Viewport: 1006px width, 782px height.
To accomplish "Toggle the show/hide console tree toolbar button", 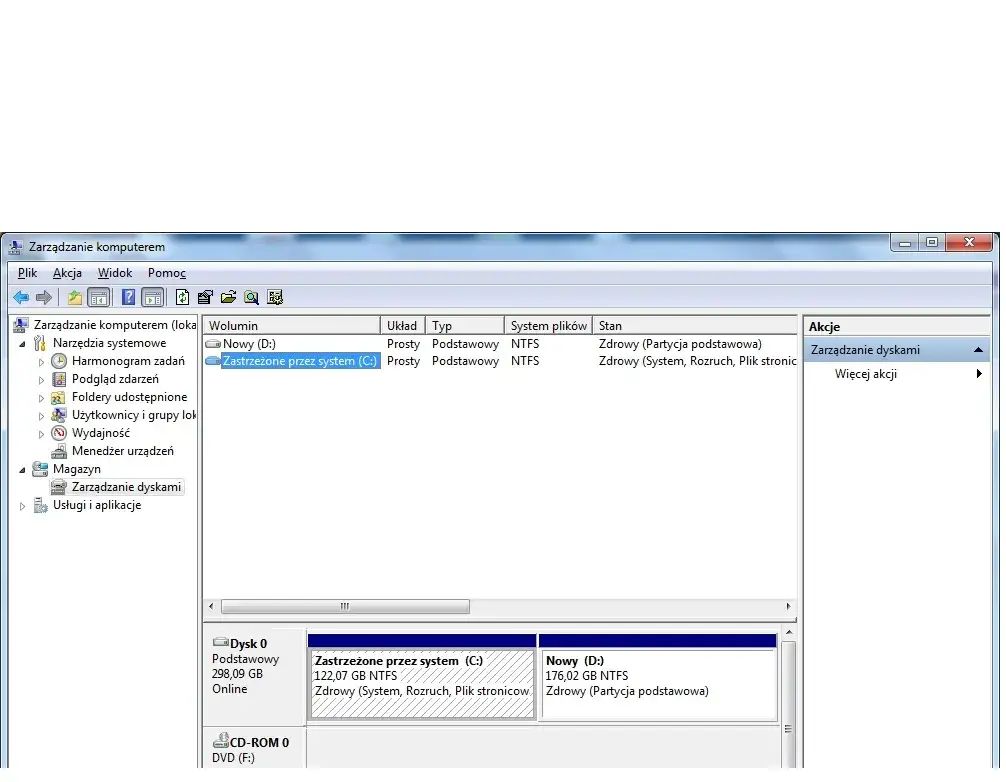I will [98, 297].
